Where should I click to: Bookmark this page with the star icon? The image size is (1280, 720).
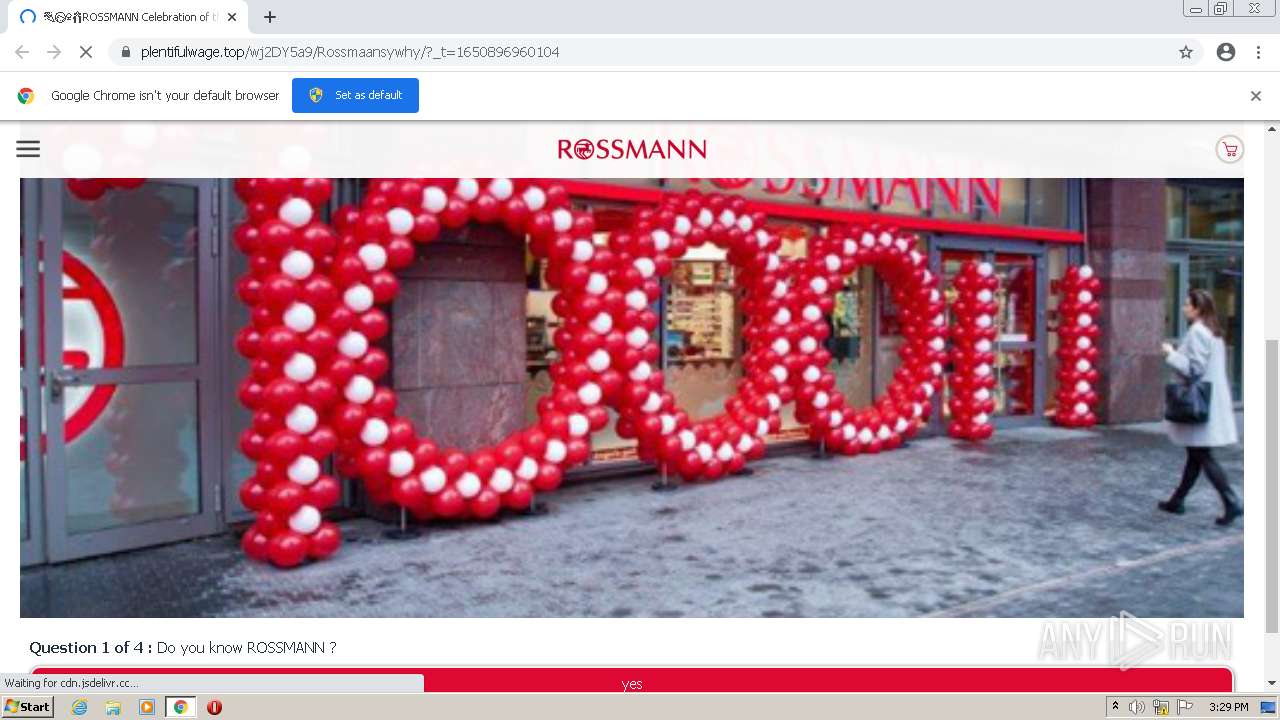(x=1186, y=52)
